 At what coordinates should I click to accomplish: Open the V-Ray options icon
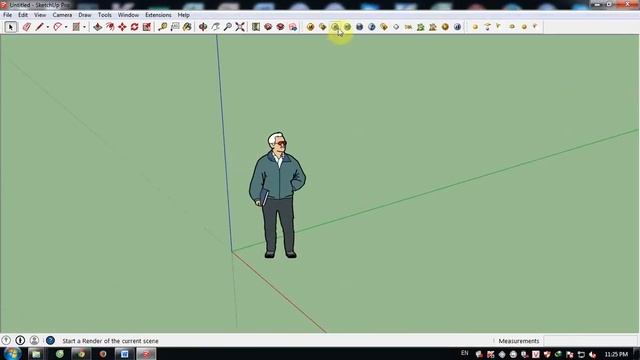tap(322, 27)
